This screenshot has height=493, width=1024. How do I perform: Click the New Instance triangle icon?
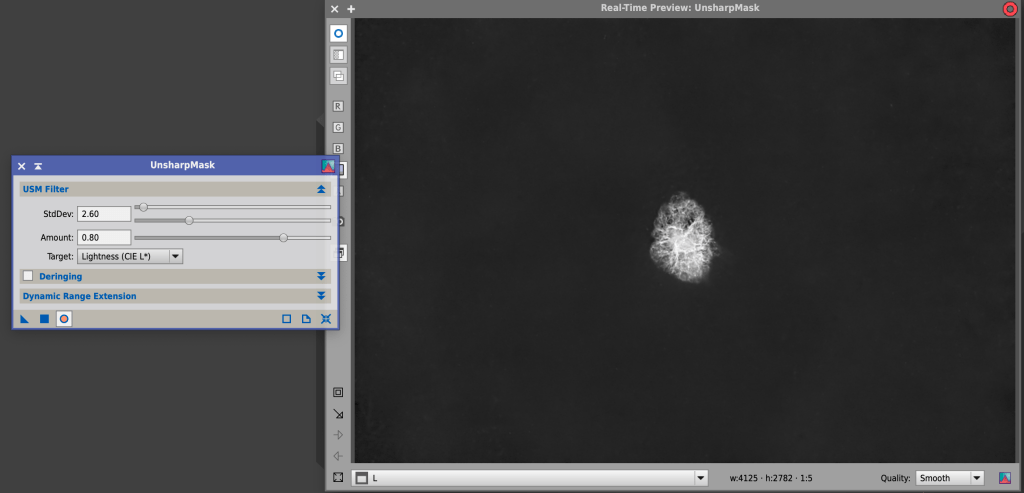[x=25, y=319]
